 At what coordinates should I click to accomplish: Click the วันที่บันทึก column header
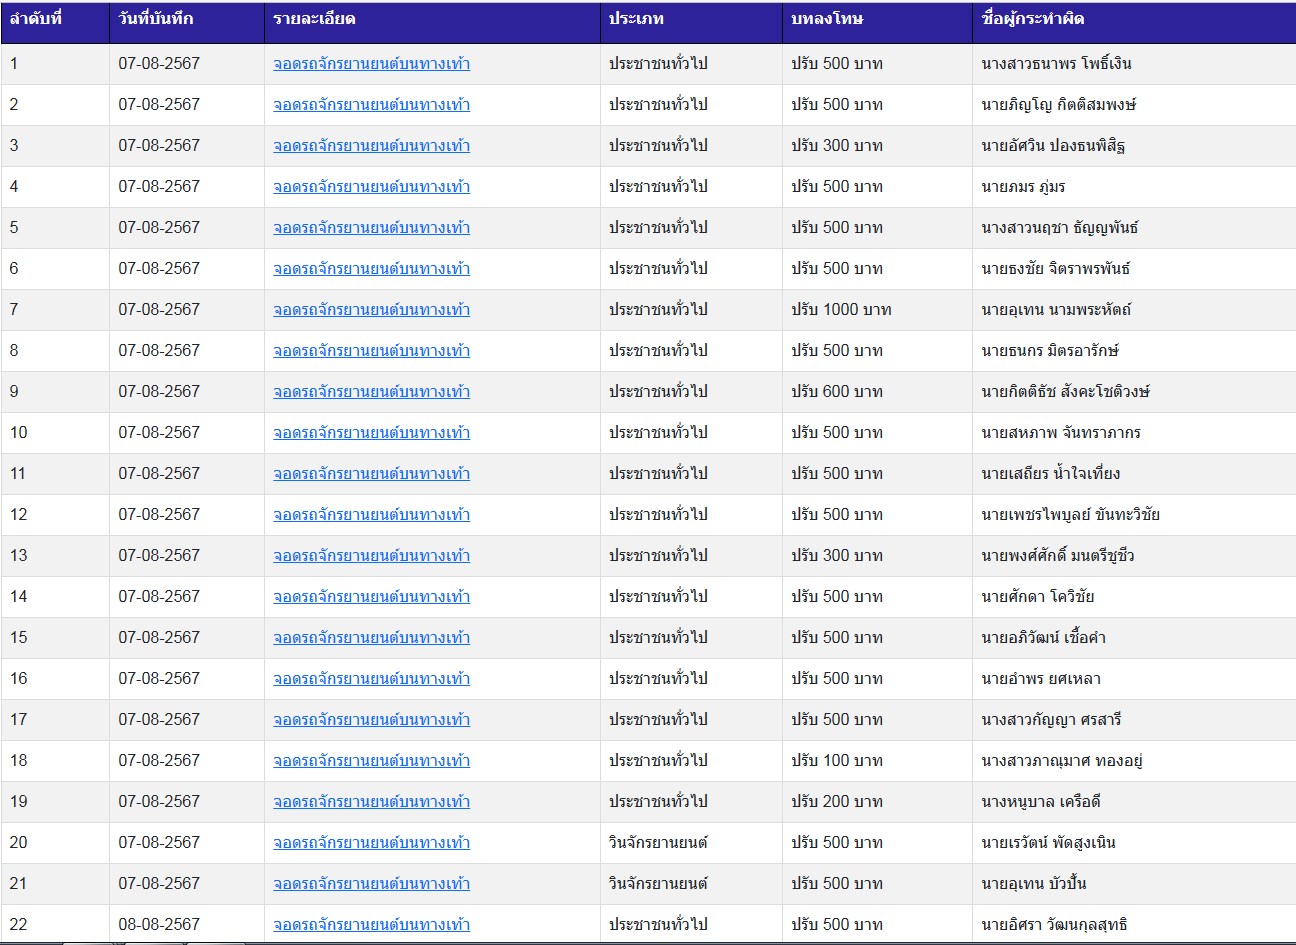point(156,19)
